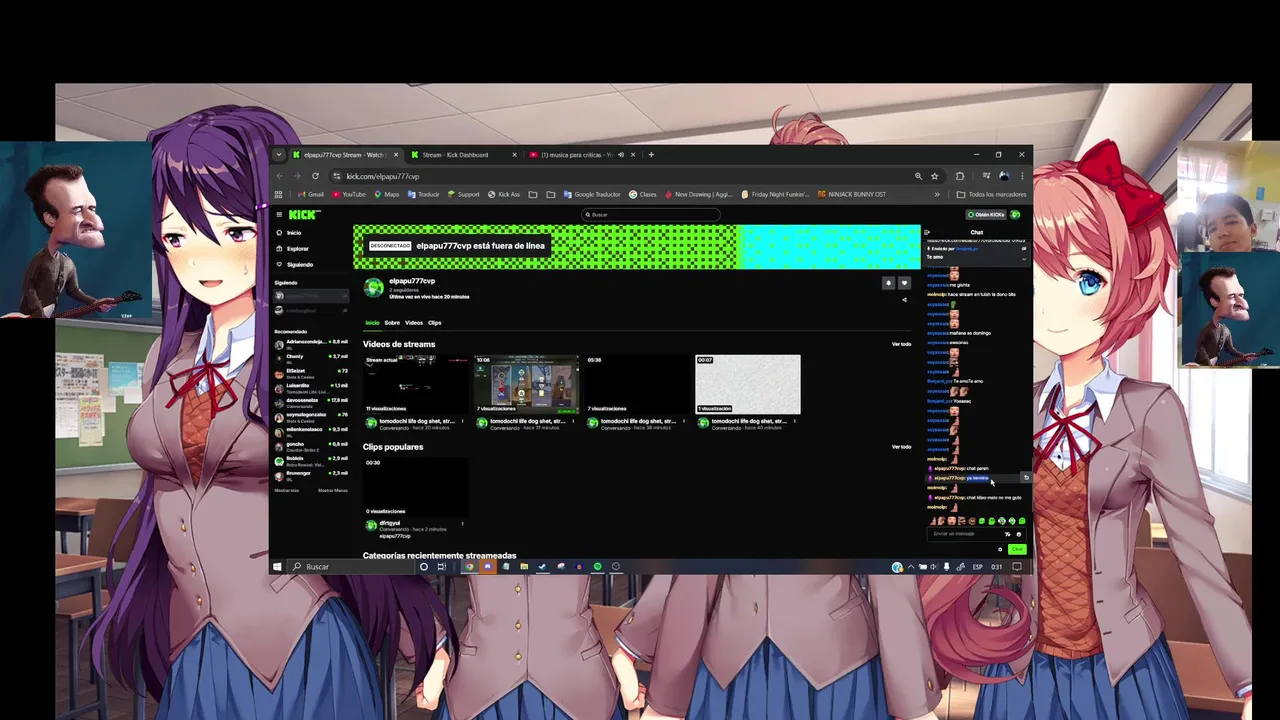
Task: Bookmark this page with the star icon
Action: (x=935, y=176)
